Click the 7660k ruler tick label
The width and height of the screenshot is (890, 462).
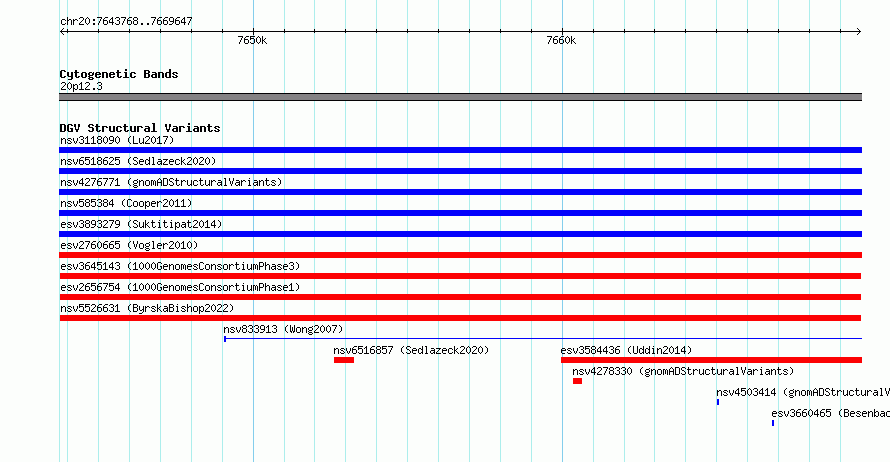pyautogui.click(x=561, y=40)
